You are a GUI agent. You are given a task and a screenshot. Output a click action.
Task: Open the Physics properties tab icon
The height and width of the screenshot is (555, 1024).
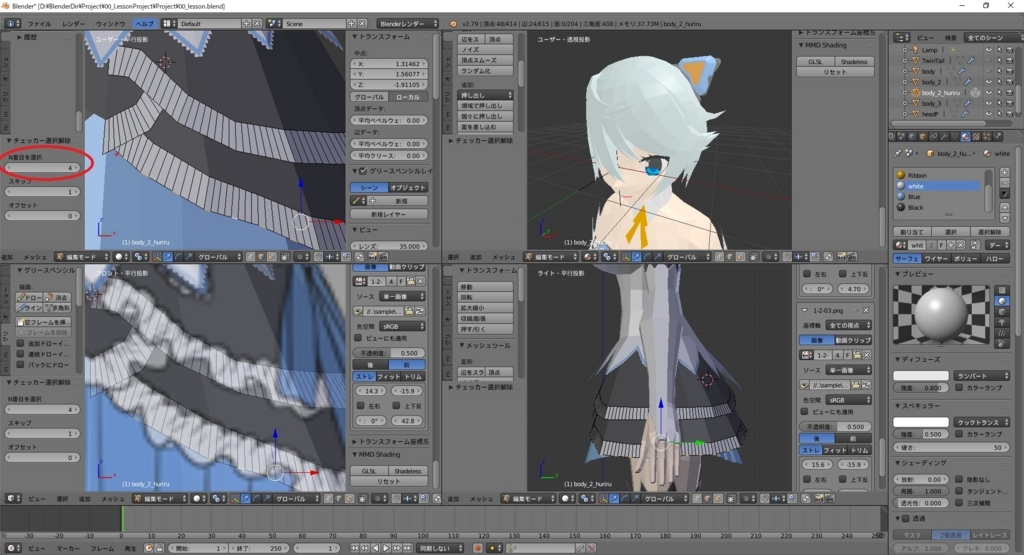pos(998,136)
